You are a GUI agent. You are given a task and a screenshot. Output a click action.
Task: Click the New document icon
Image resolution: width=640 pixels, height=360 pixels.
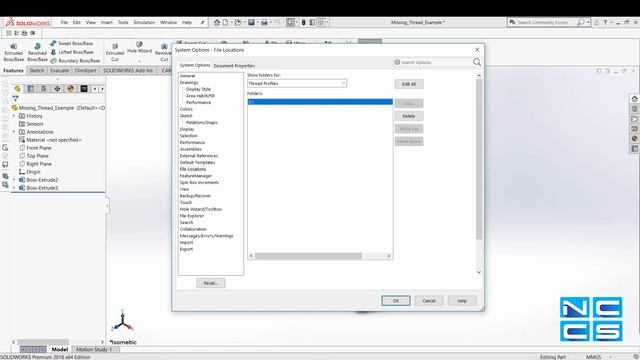coord(225,22)
